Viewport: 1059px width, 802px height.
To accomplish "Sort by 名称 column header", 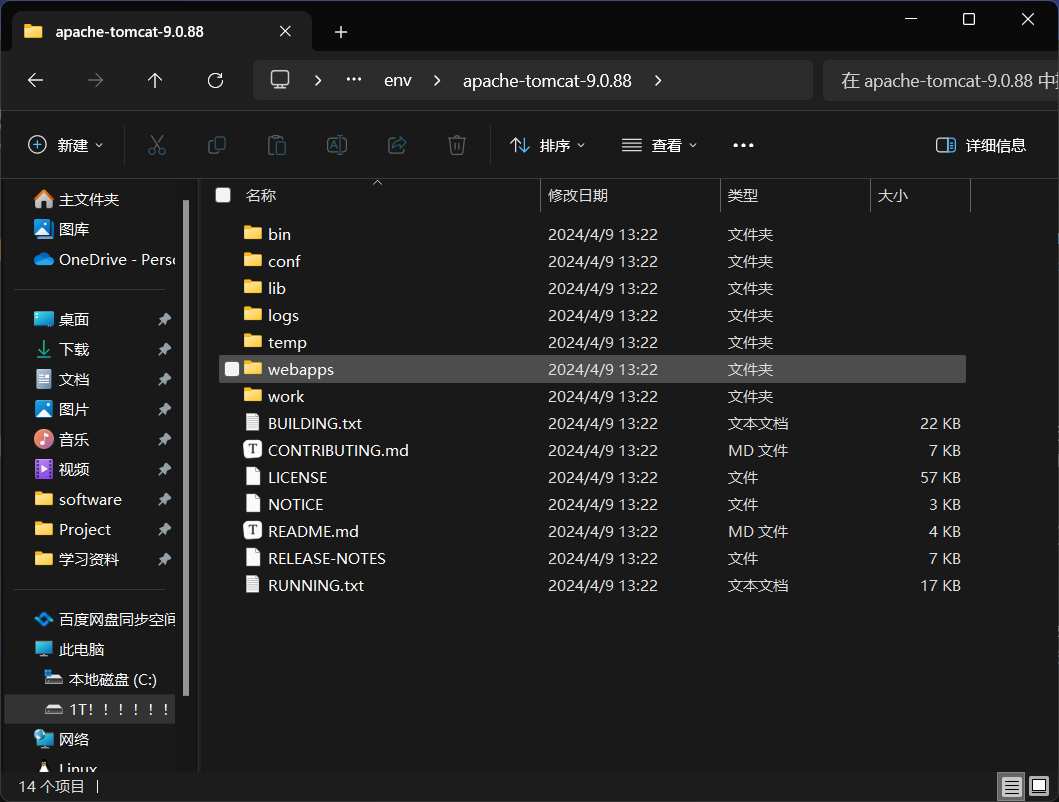I will coord(261,196).
